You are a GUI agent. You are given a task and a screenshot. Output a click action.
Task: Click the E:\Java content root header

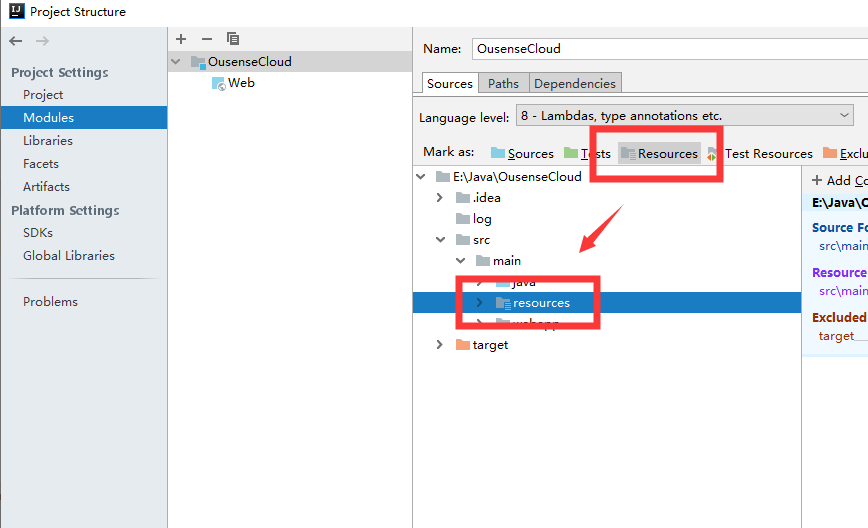point(839,203)
